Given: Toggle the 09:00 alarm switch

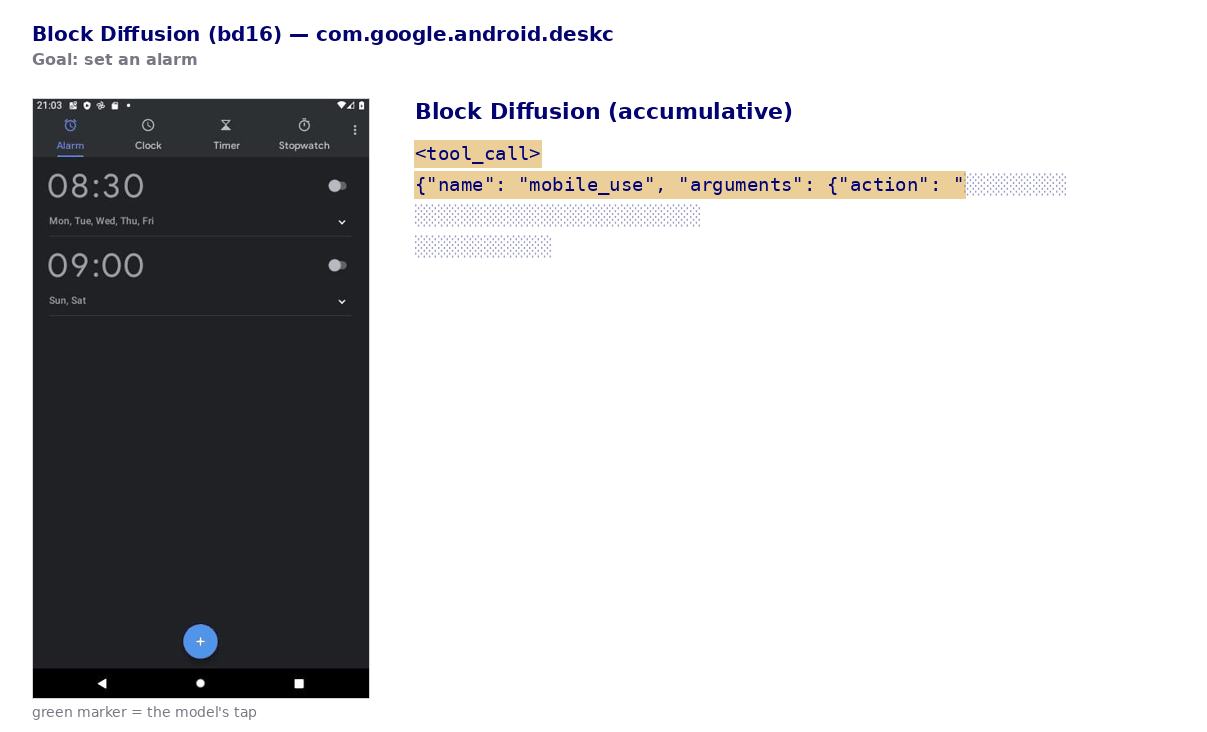Looking at the screenshot, I should 338,265.
